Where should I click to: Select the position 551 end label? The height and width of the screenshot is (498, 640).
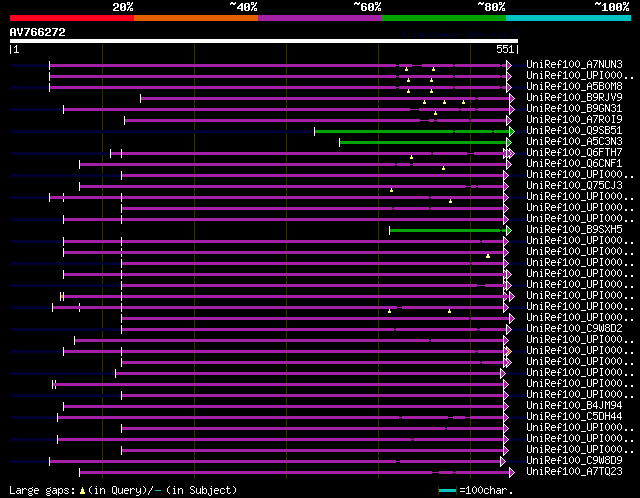coord(505,49)
